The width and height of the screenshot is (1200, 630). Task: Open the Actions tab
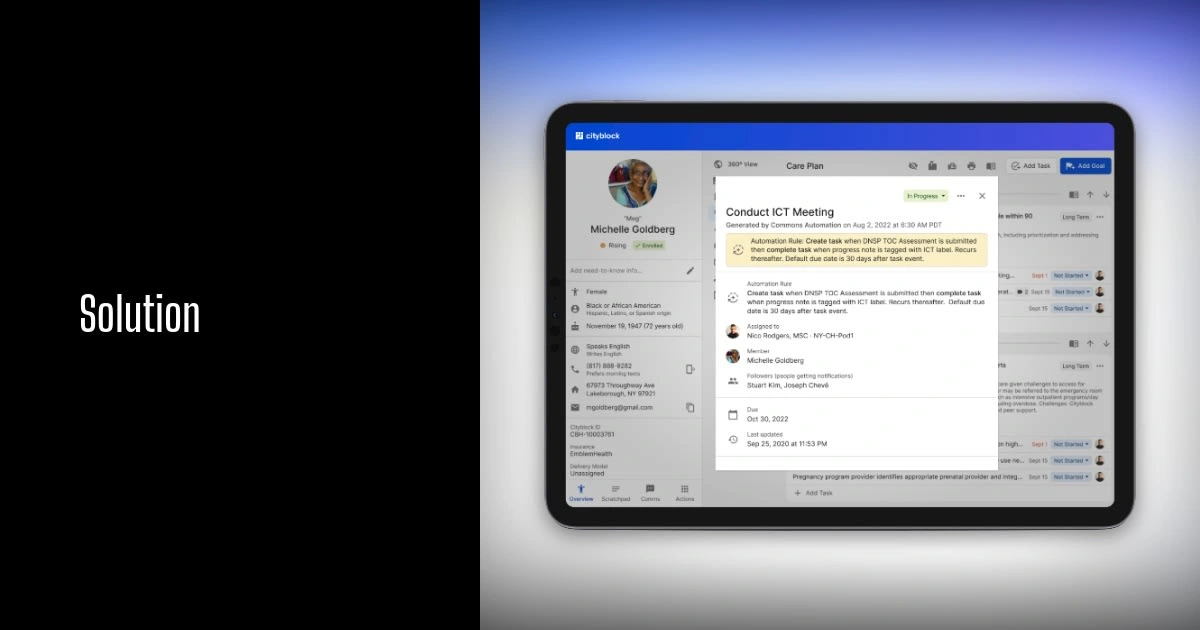pyautogui.click(x=684, y=492)
